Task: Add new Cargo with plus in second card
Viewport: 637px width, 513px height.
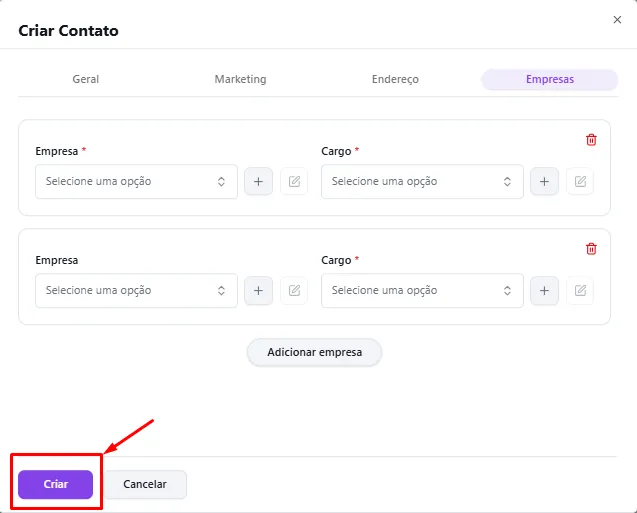Action: (544, 290)
